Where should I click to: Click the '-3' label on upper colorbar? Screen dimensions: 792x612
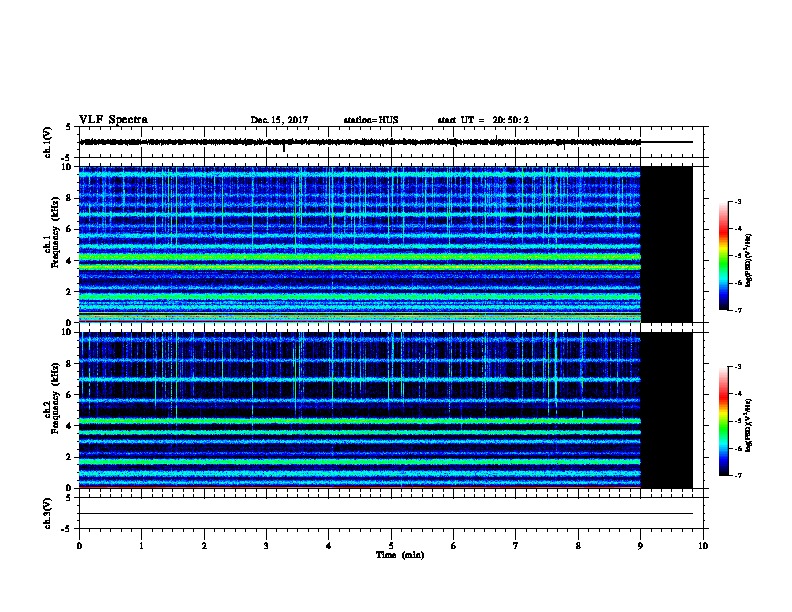point(737,201)
